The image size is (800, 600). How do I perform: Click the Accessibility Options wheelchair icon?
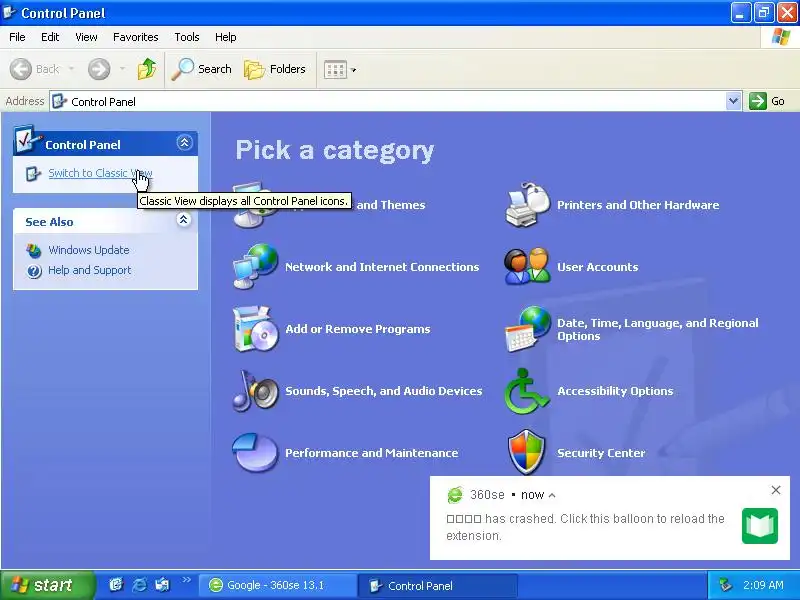coord(528,391)
